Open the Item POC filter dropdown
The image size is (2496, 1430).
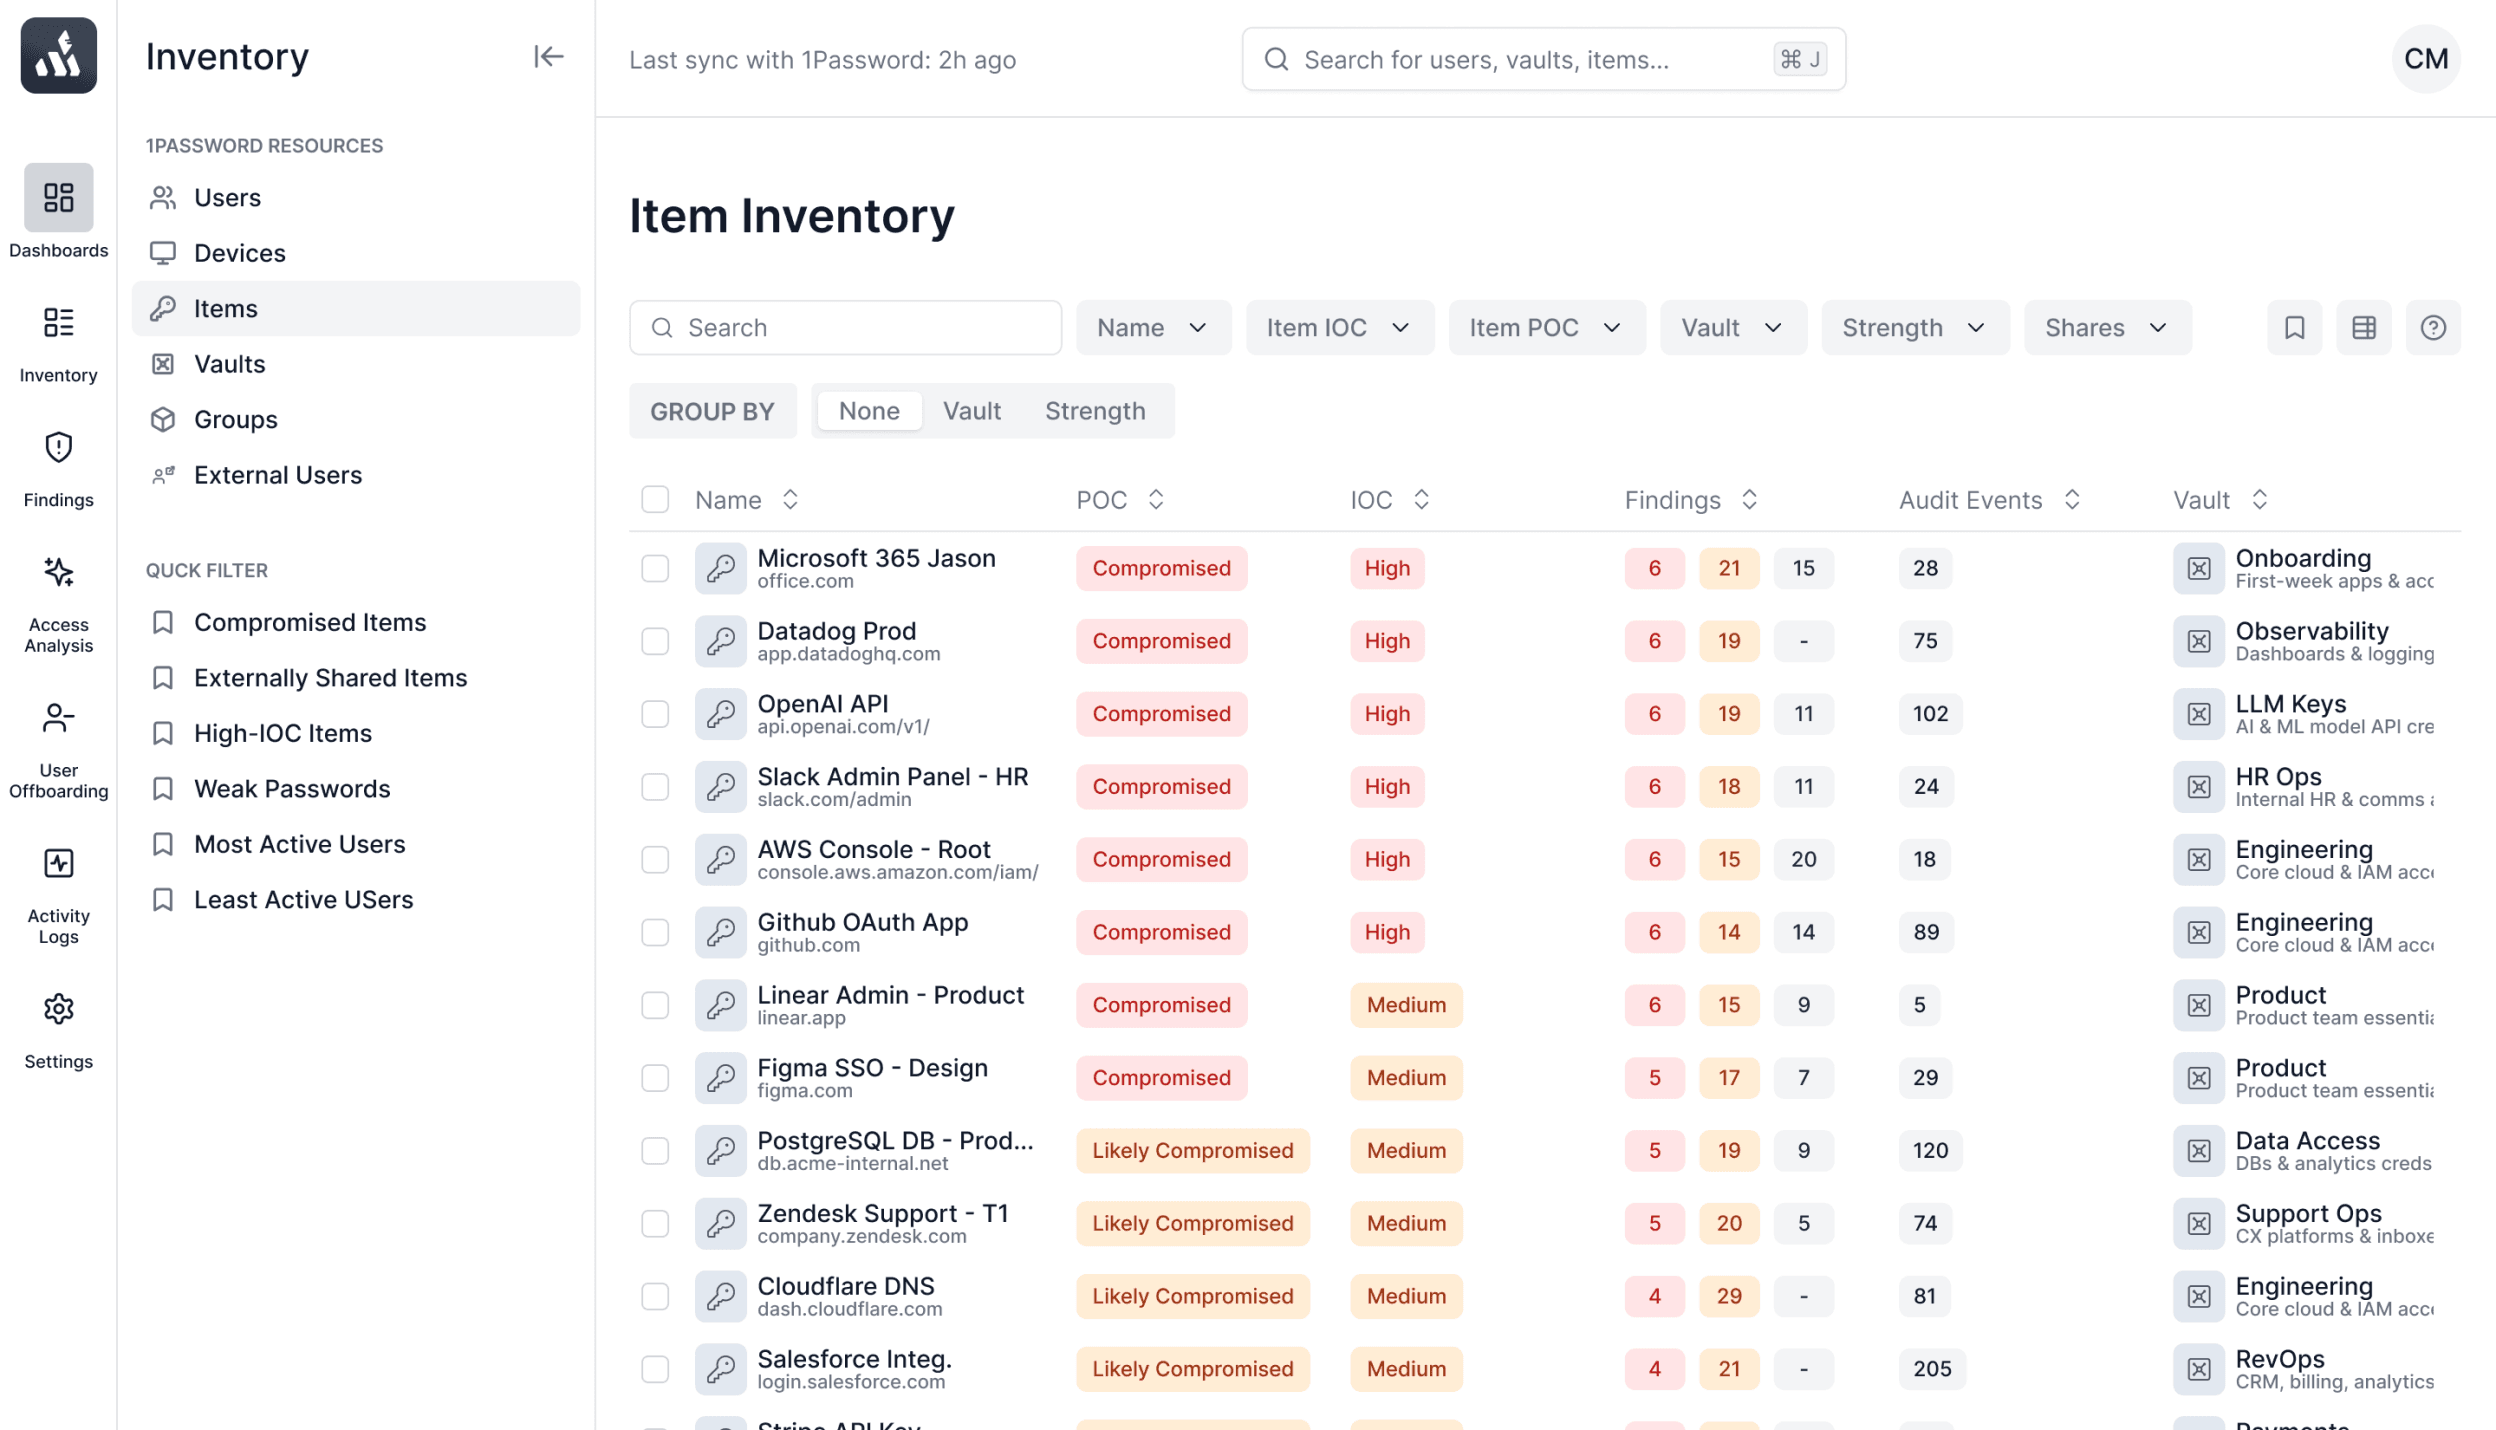(1546, 328)
